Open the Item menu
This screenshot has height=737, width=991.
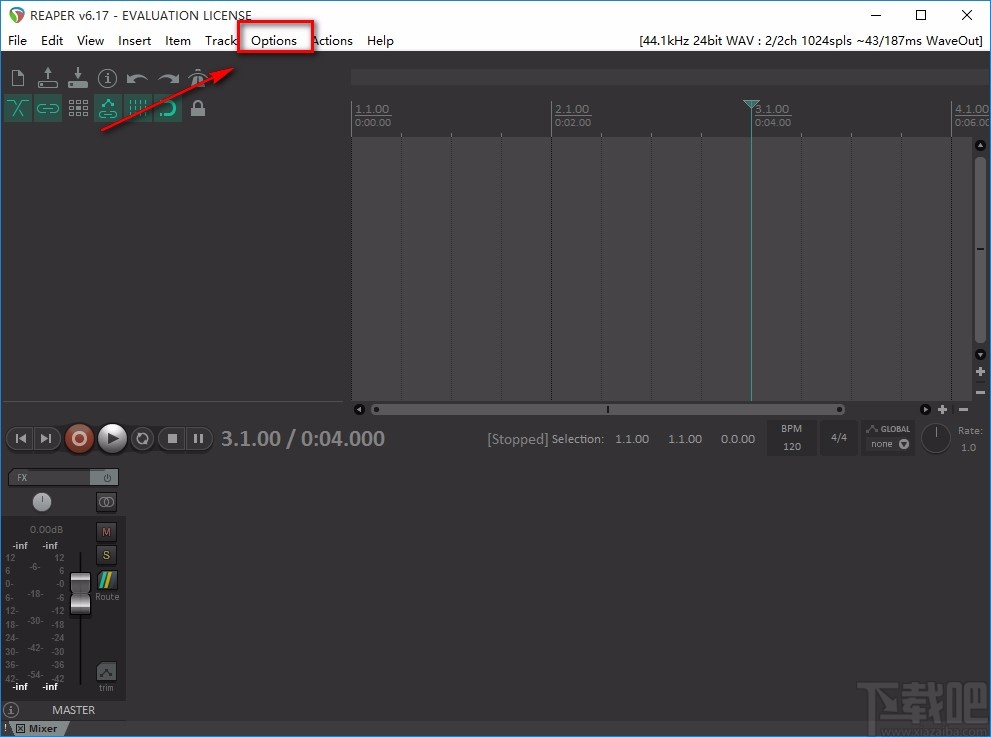point(178,40)
